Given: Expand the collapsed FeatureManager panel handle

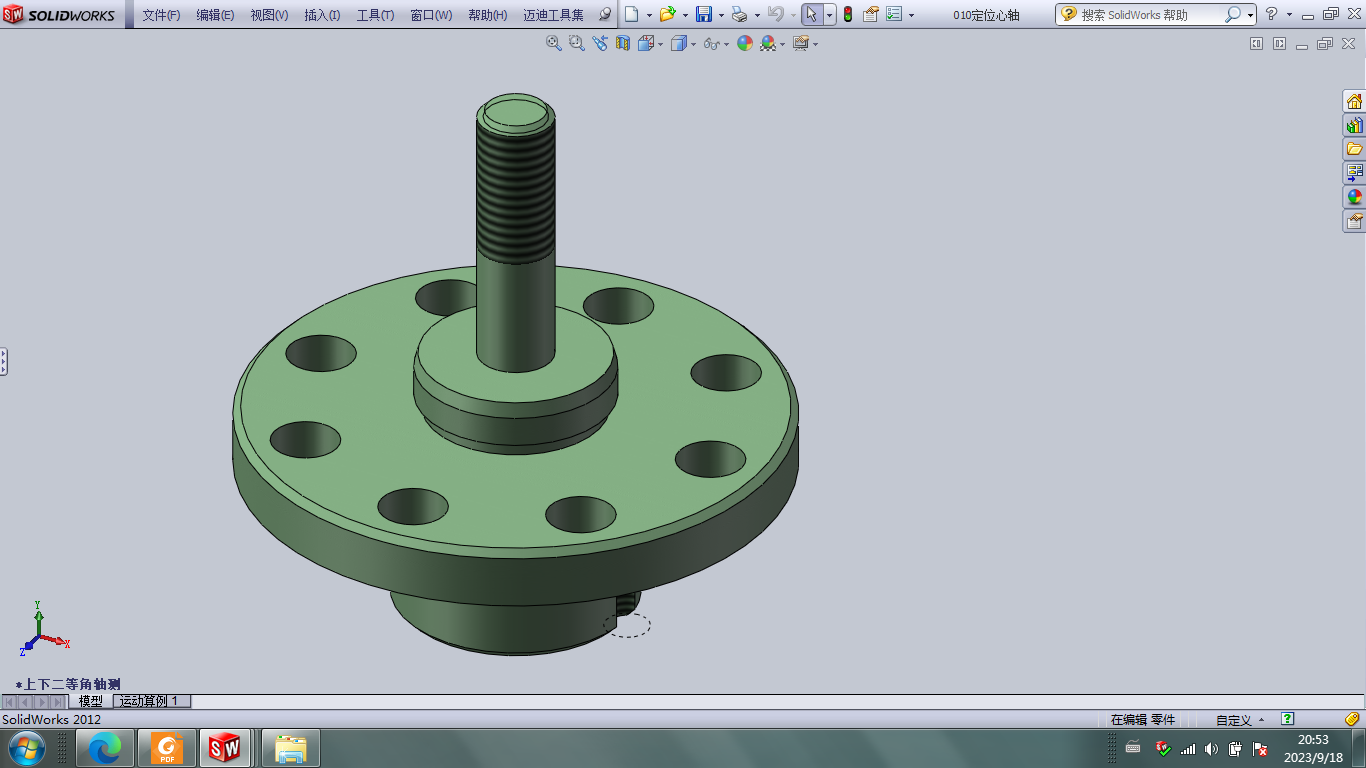Looking at the screenshot, I should [4, 361].
